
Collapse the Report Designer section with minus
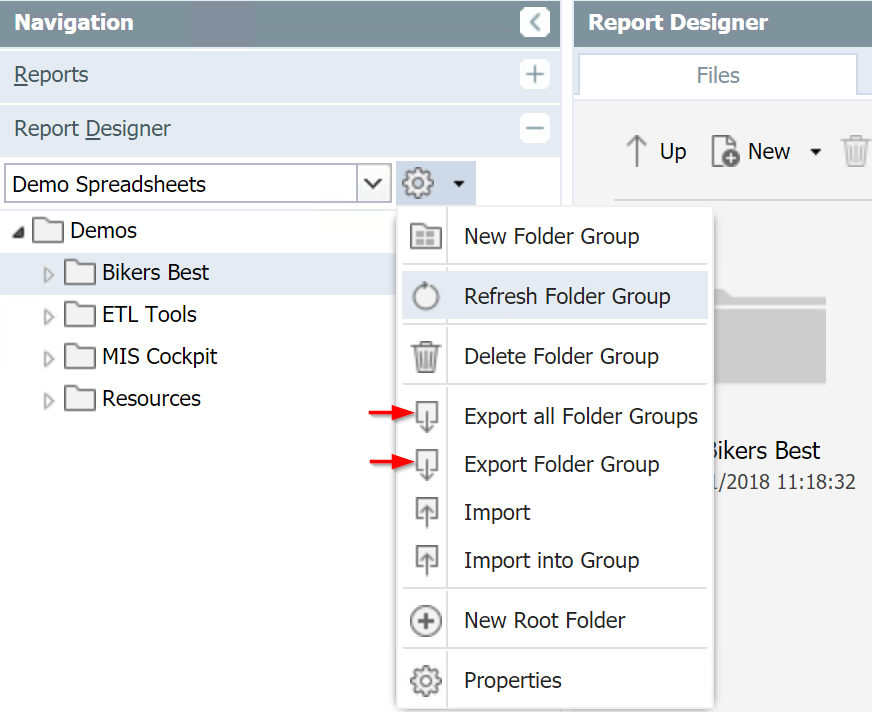535,129
